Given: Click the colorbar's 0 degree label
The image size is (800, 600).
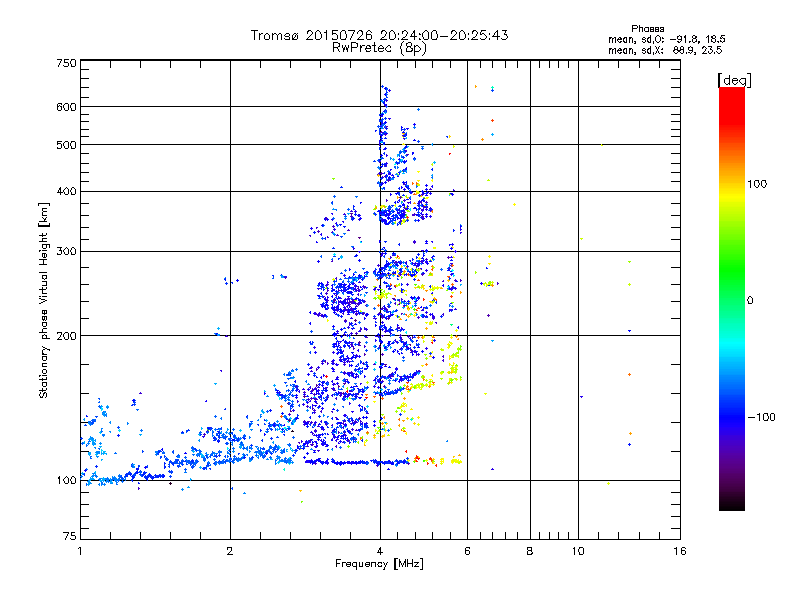Looking at the screenshot, I should click(750, 301).
